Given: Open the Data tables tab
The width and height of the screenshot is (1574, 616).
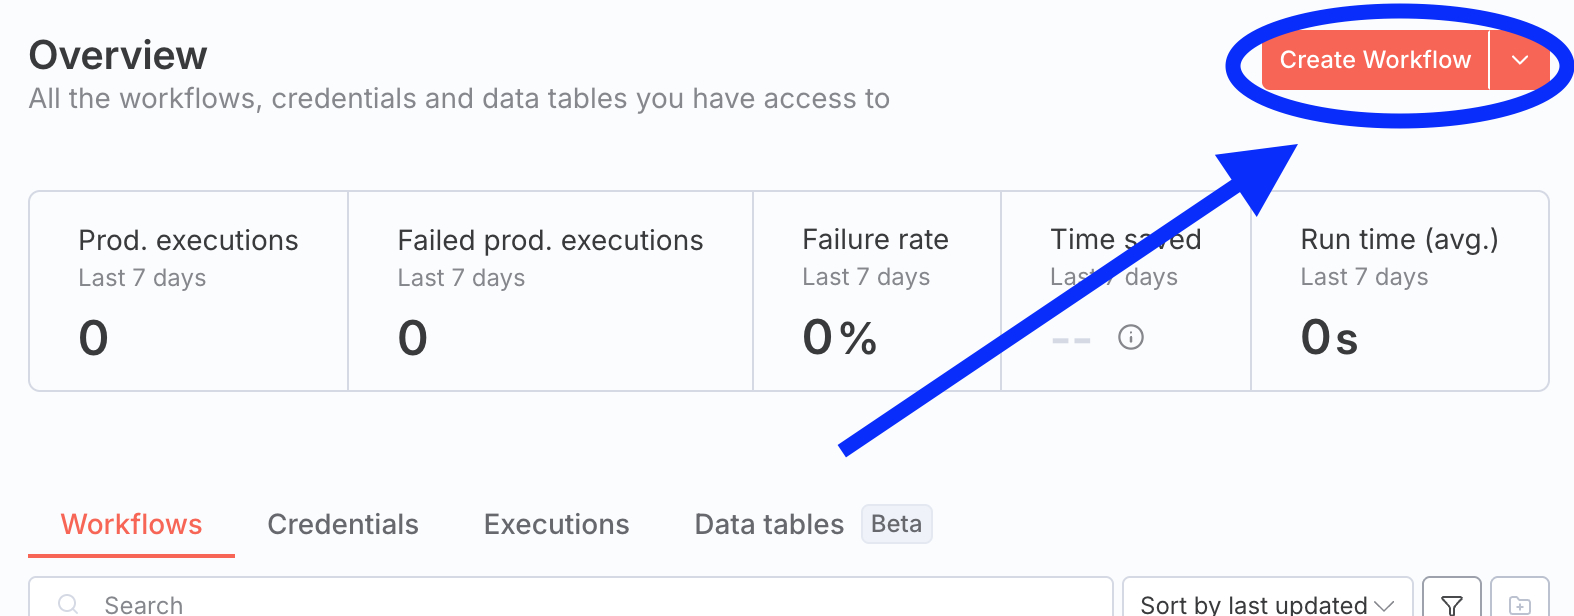Looking at the screenshot, I should coord(768,524).
